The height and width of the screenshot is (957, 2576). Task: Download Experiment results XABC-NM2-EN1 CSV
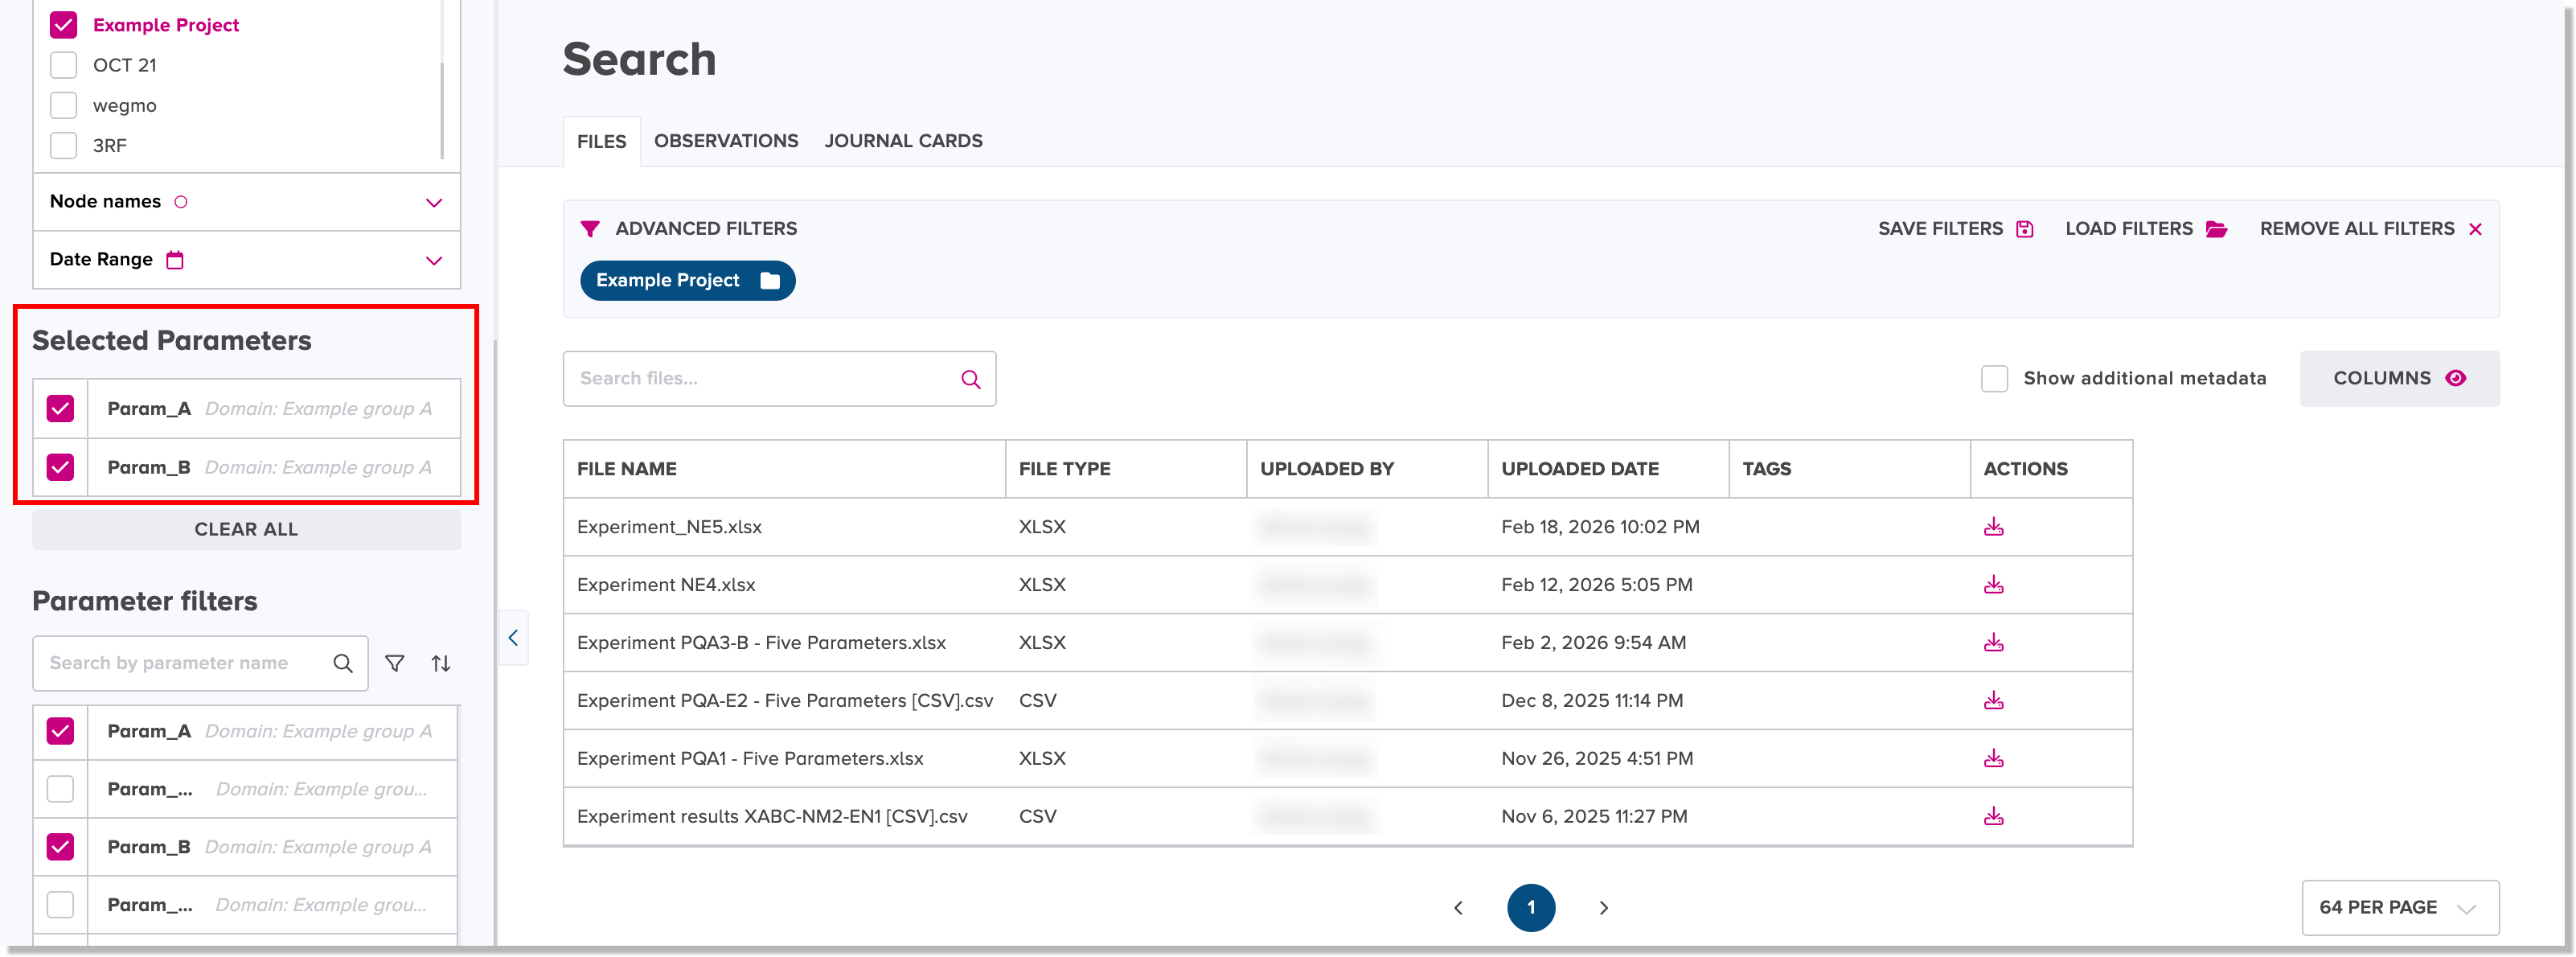pyautogui.click(x=1993, y=817)
